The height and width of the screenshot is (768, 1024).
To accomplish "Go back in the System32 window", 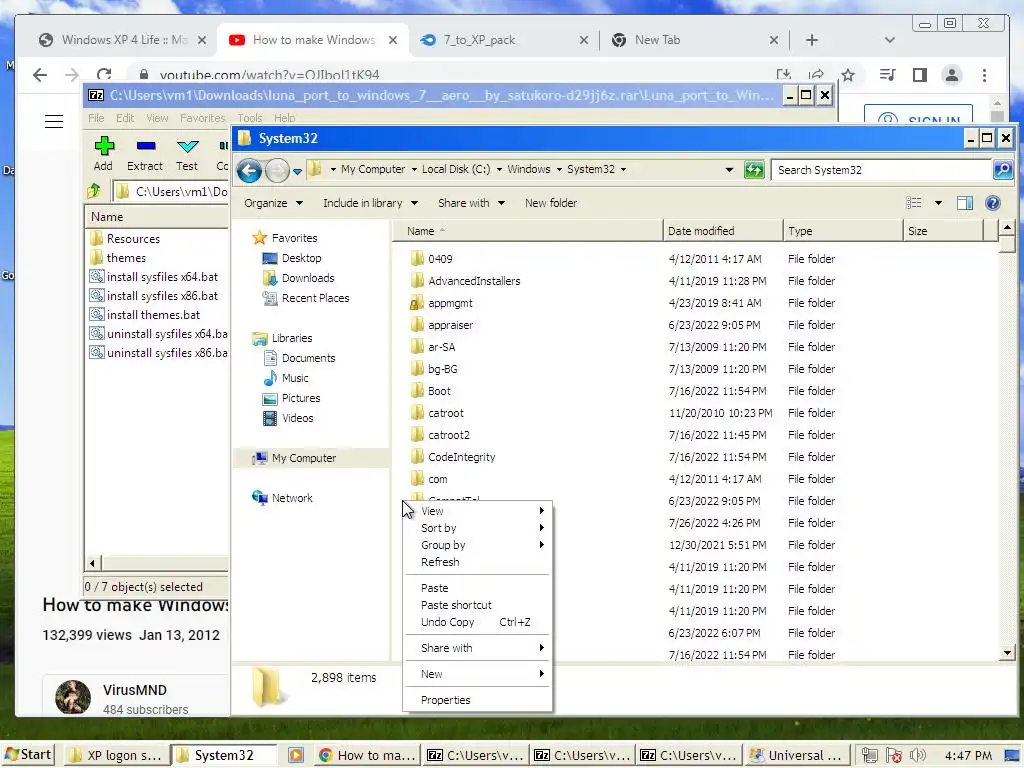I will click(249, 170).
